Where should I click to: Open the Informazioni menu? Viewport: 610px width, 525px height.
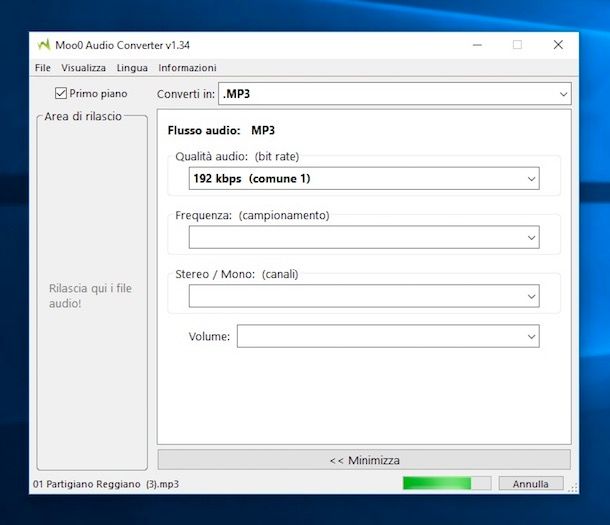pyautogui.click(x=187, y=68)
